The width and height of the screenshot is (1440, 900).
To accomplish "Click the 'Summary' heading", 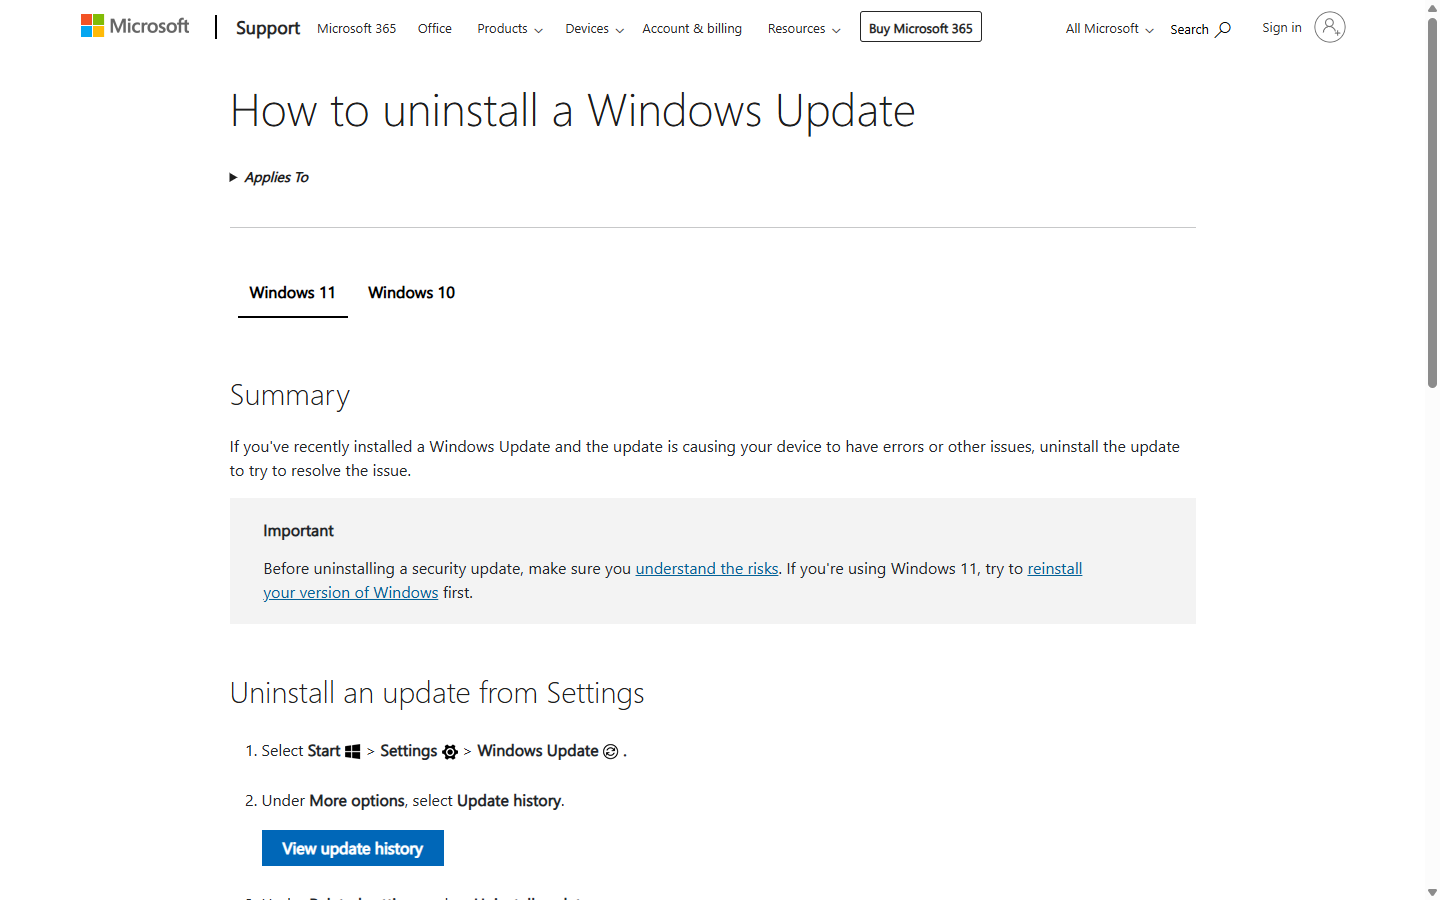I will pyautogui.click(x=290, y=396).
